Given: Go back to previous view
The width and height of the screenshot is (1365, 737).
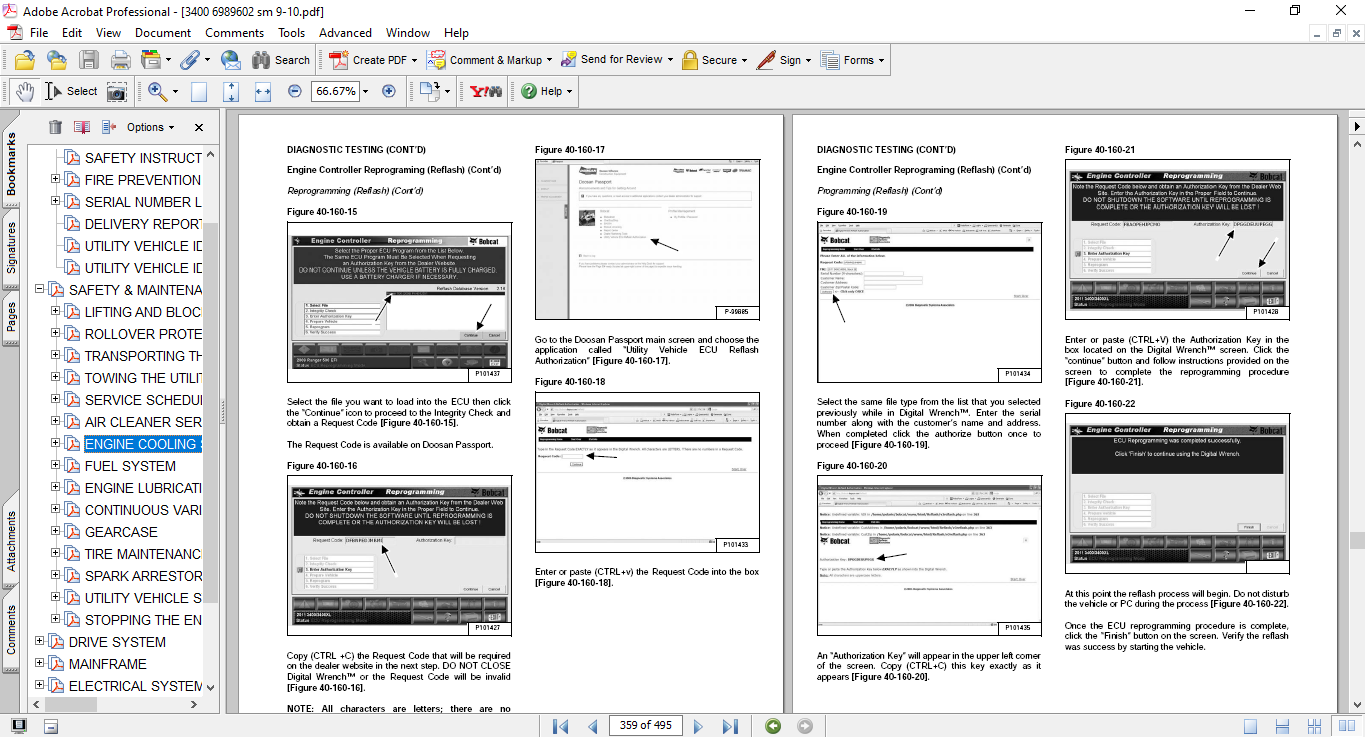Looking at the screenshot, I should pyautogui.click(x=772, y=726).
